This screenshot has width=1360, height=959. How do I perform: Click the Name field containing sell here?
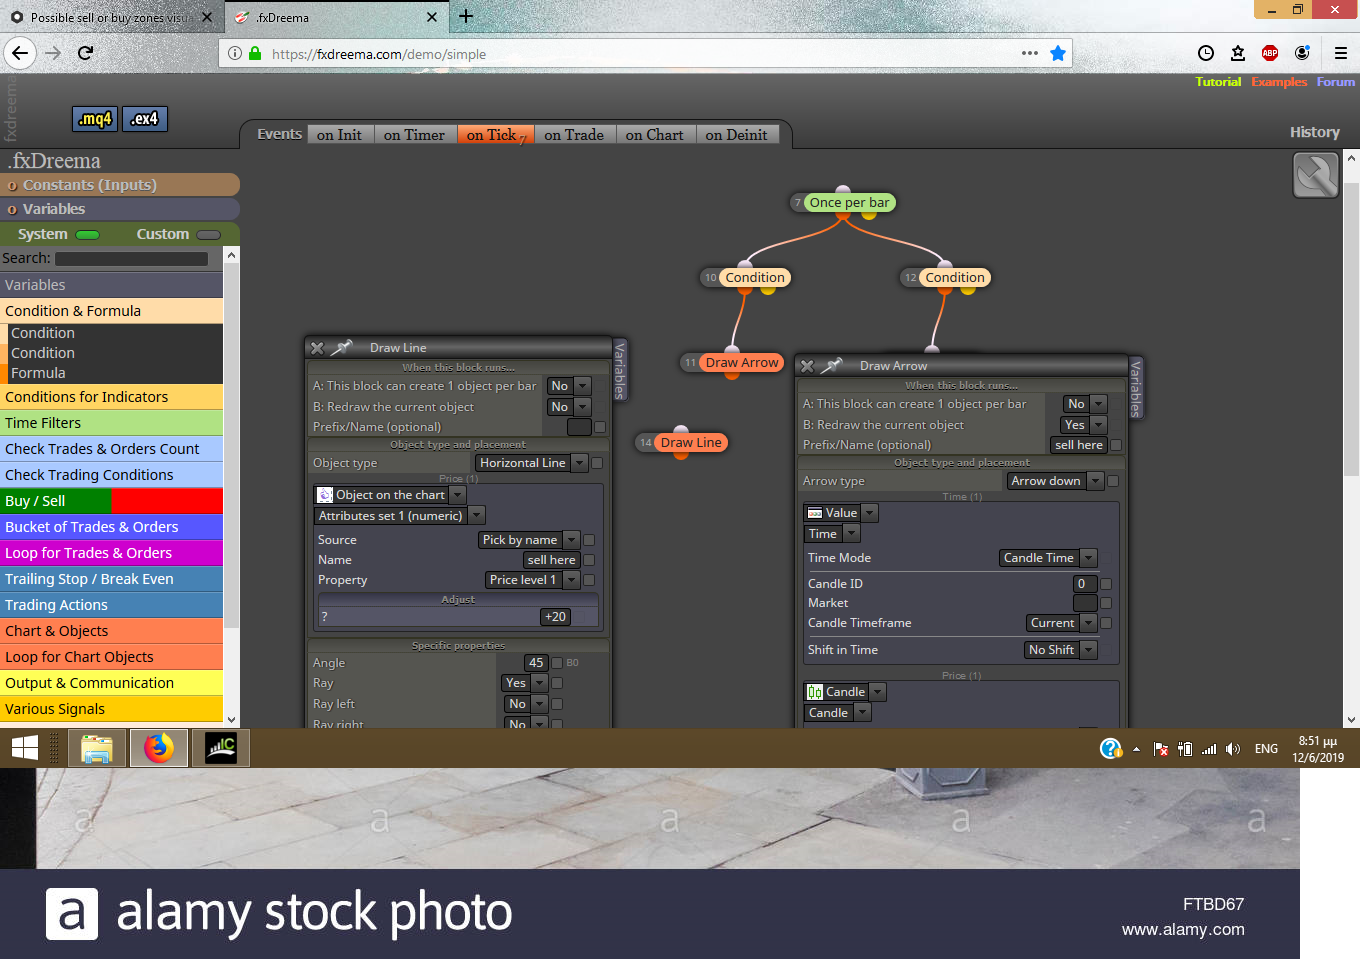click(551, 560)
